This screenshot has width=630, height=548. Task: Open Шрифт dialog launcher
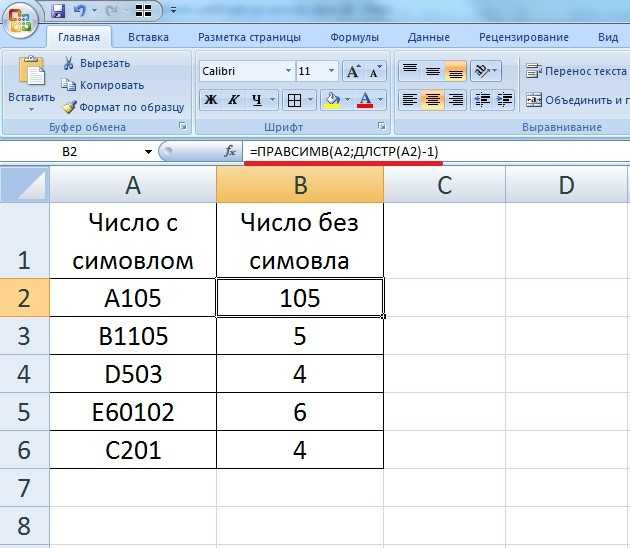pyautogui.click(x=381, y=126)
